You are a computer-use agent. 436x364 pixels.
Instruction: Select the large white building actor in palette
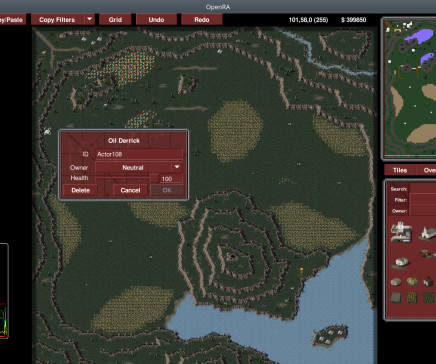pos(401,232)
